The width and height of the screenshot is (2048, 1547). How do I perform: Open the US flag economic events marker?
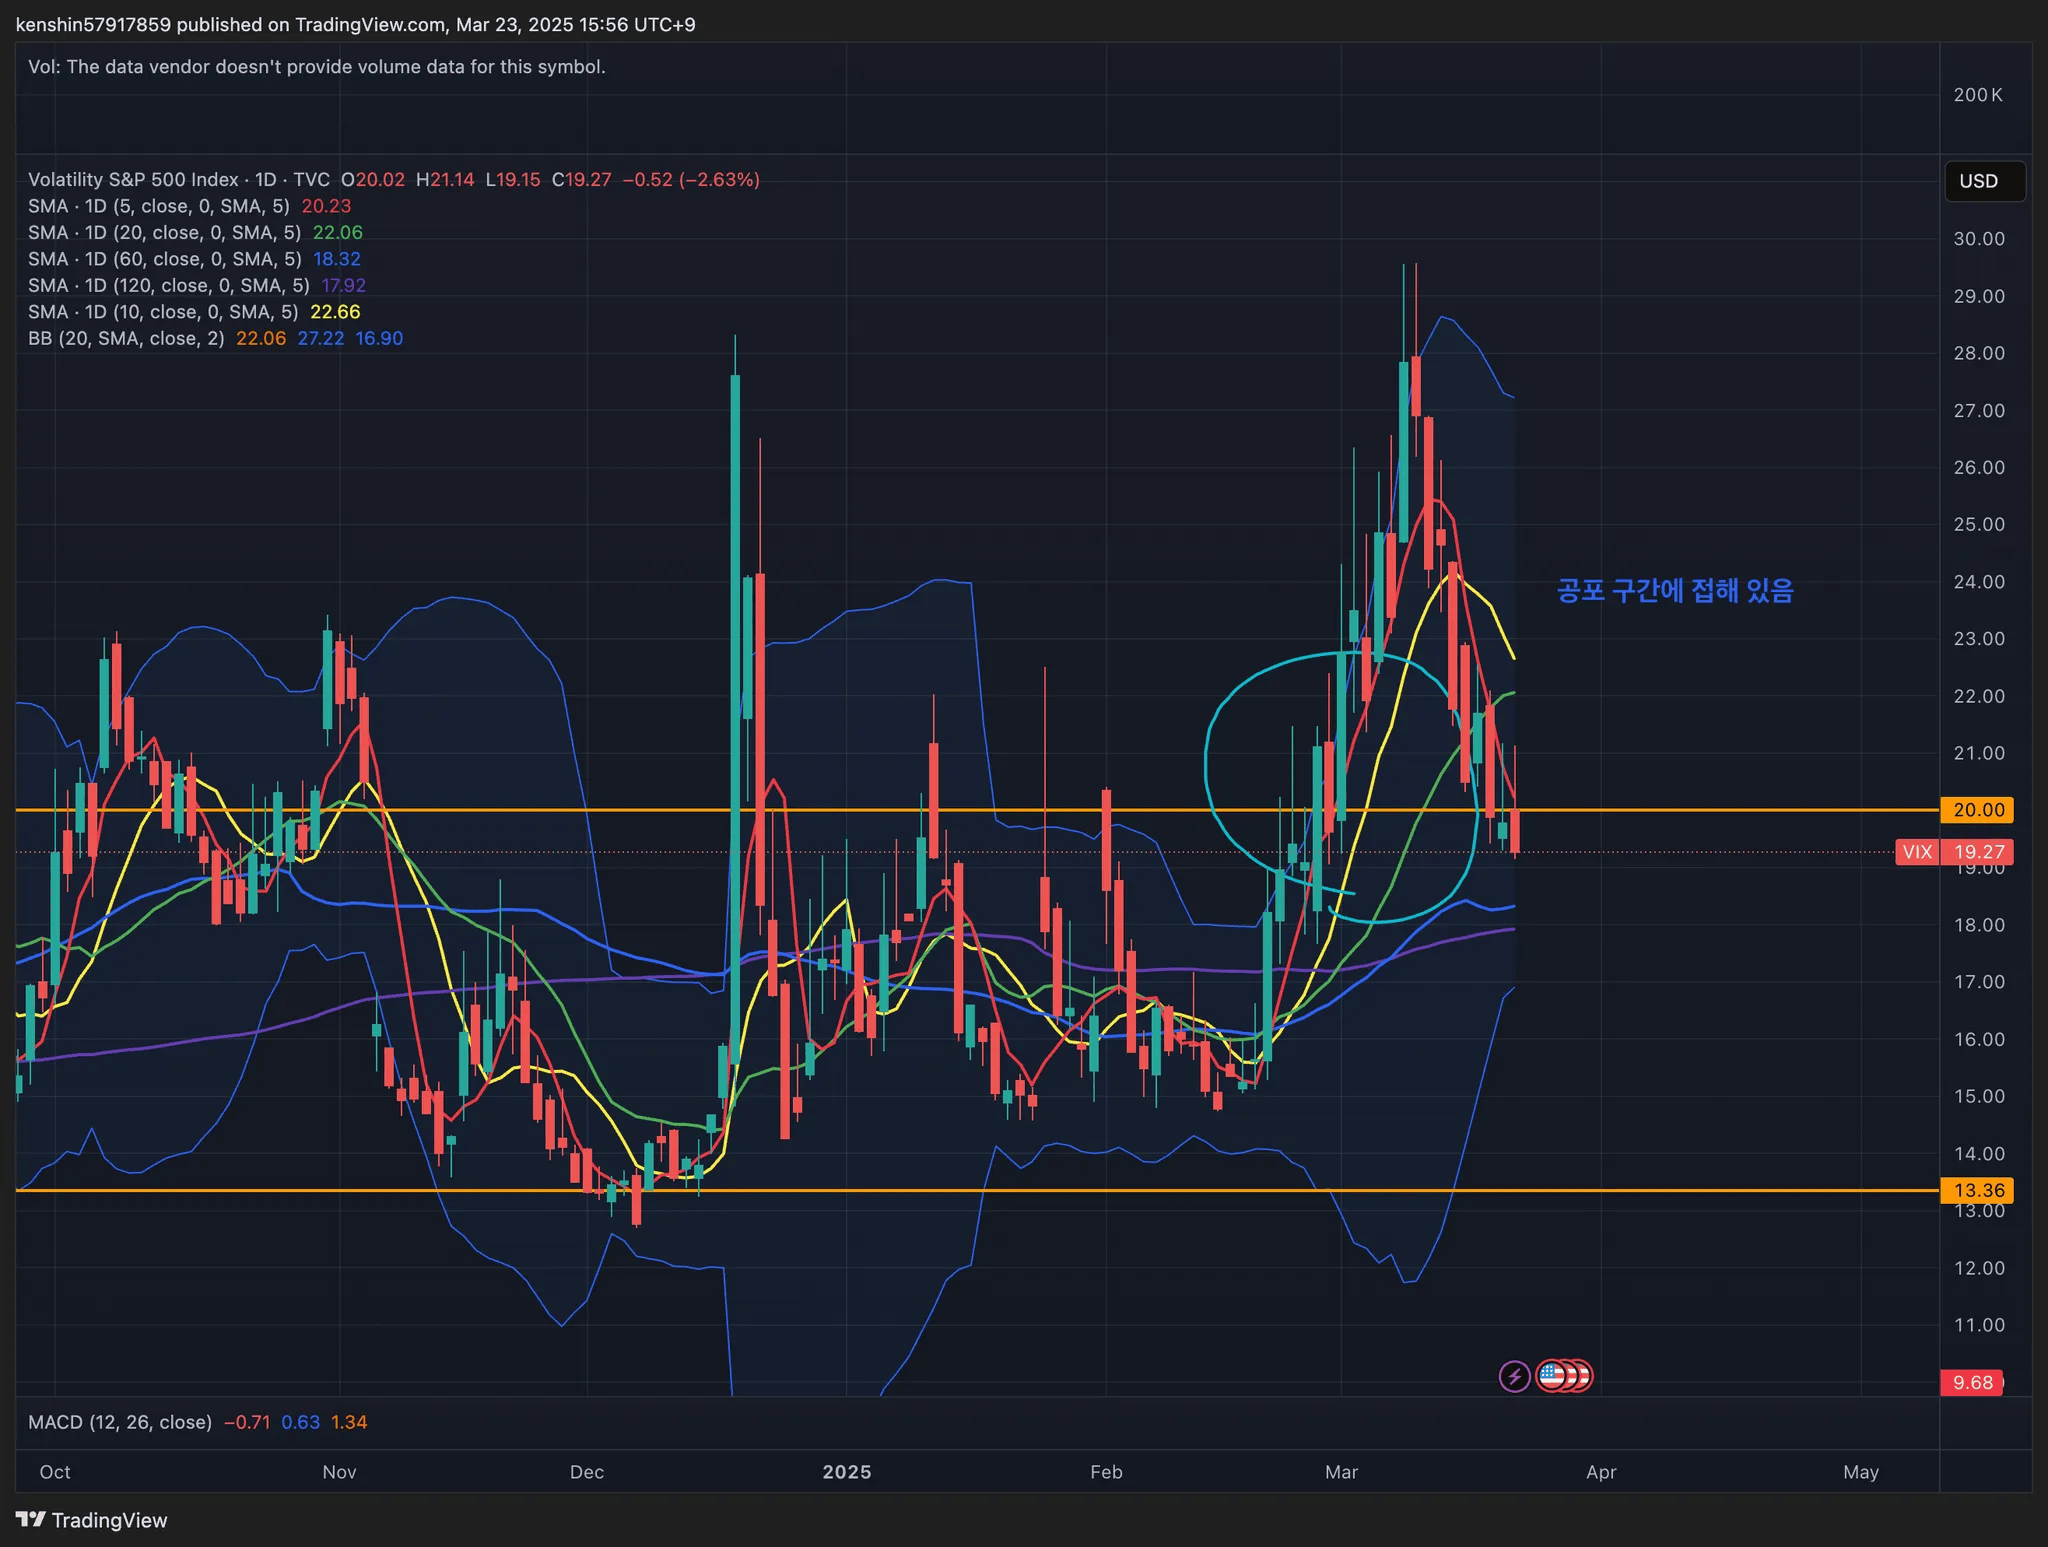coord(1552,1377)
